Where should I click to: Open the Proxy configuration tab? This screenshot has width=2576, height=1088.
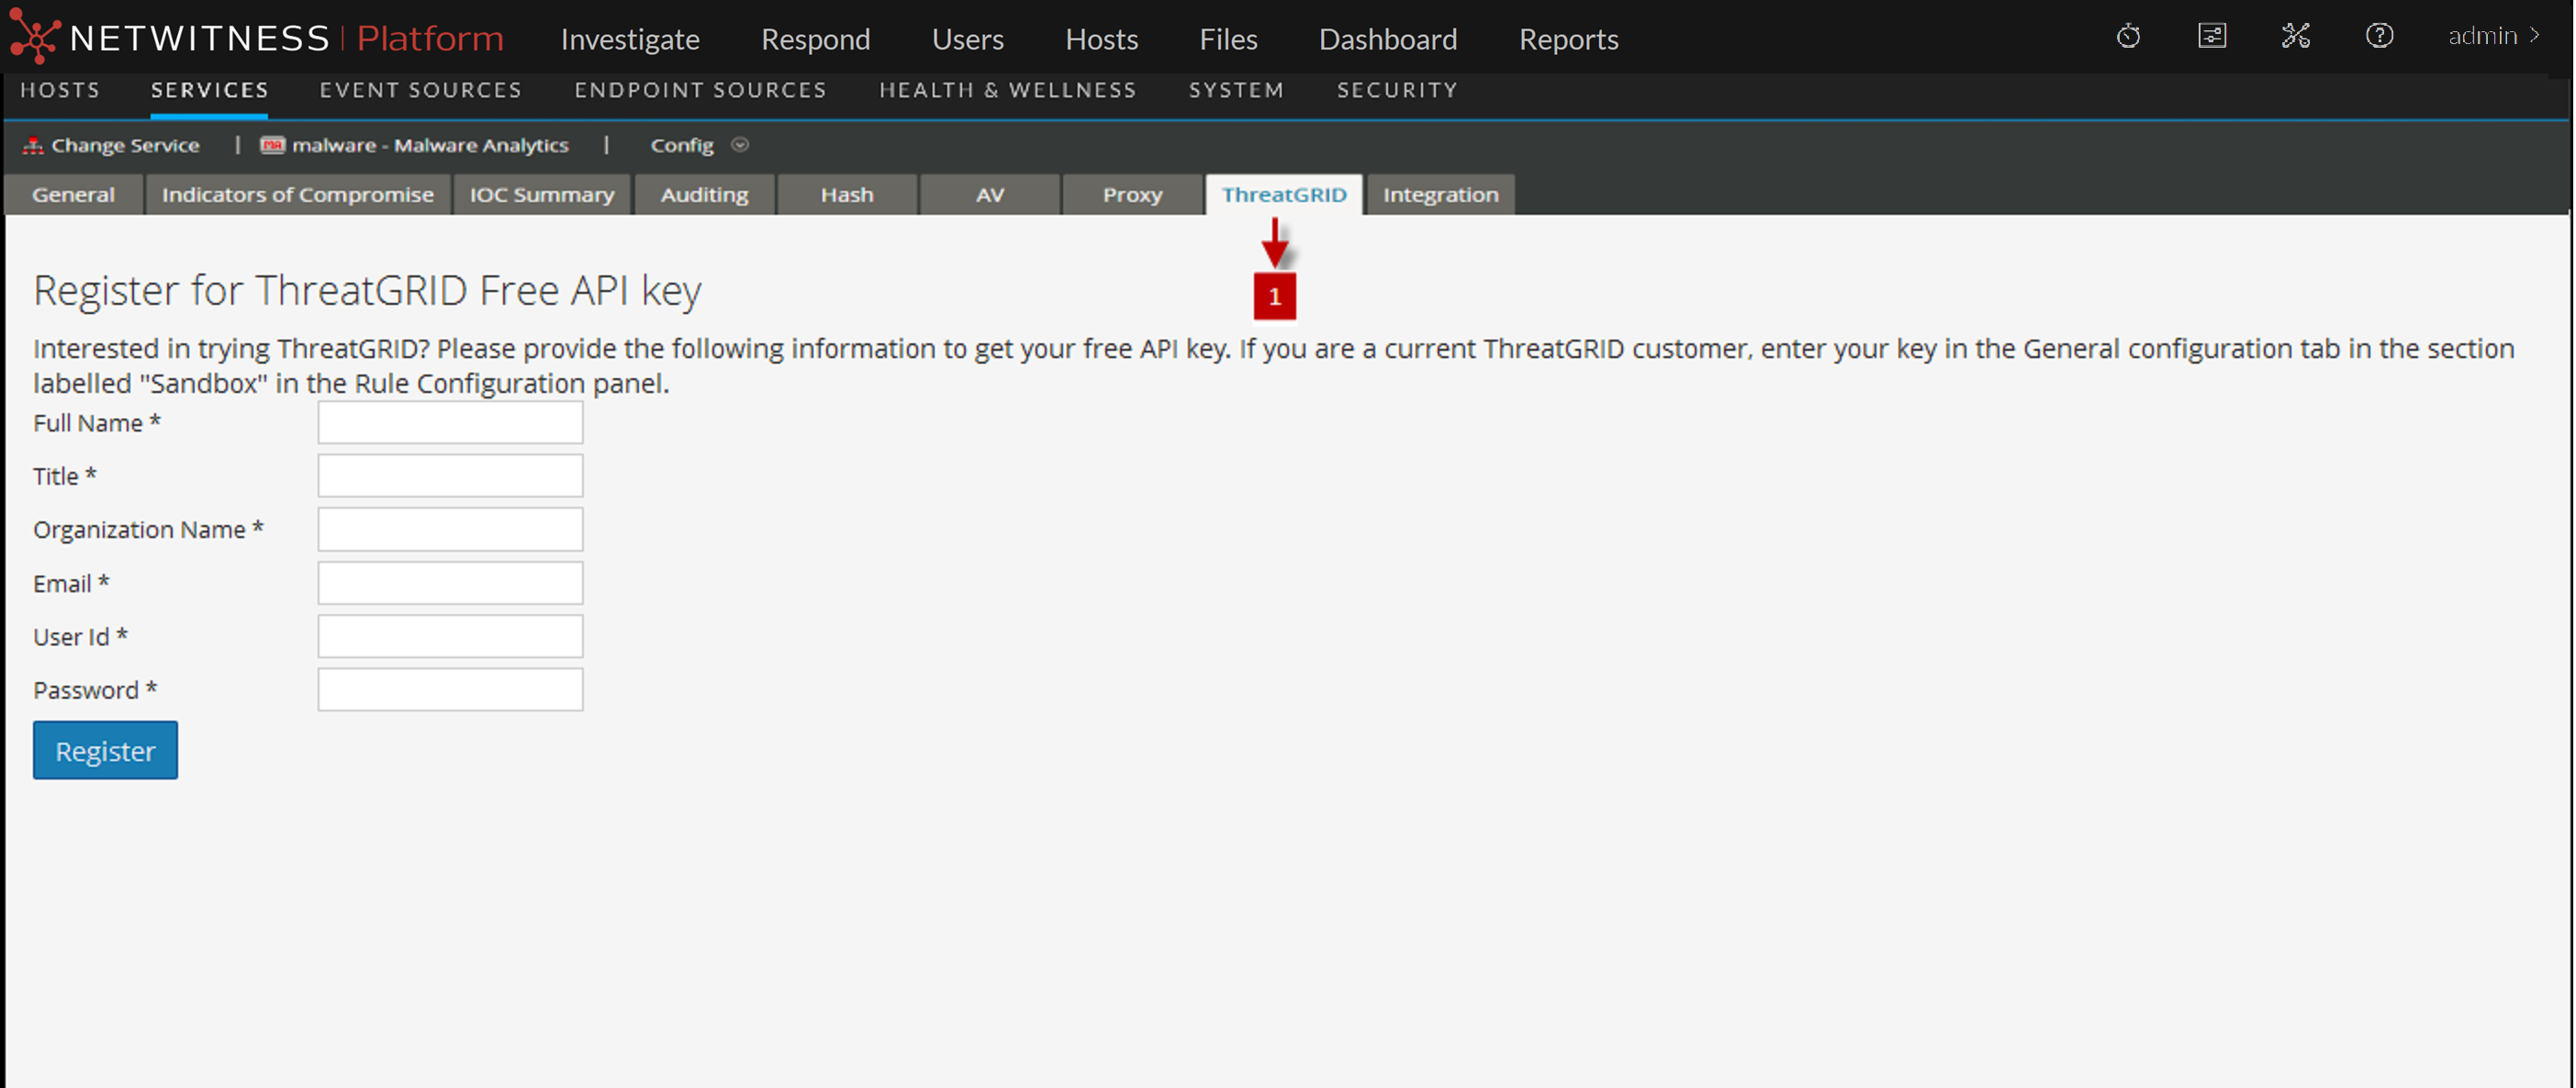(1131, 194)
